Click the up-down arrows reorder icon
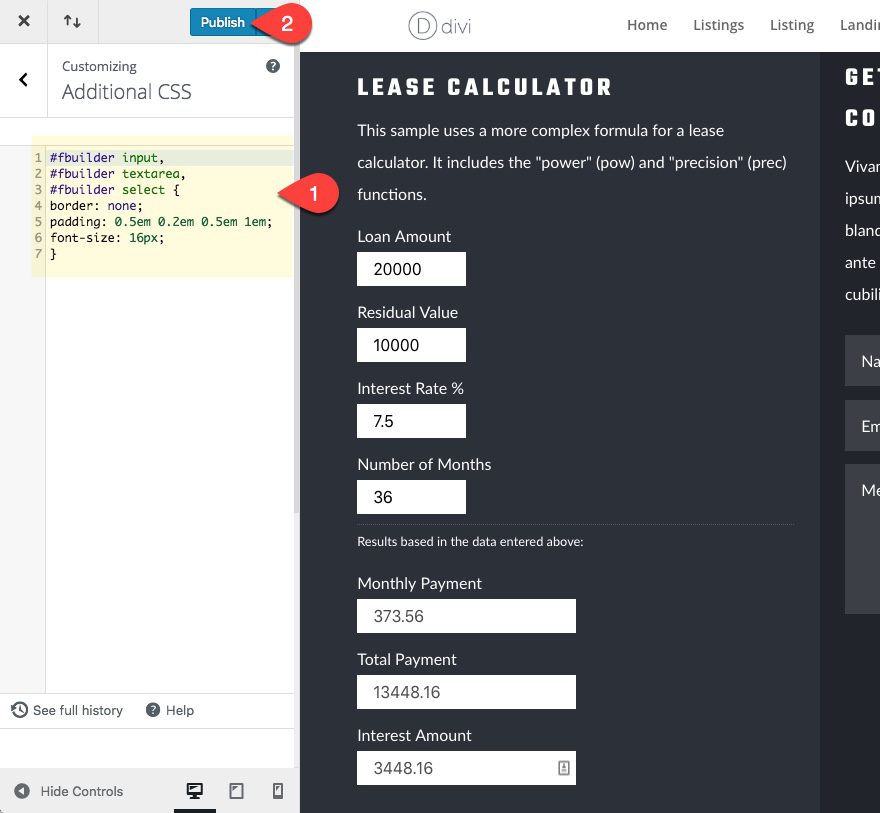 pyautogui.click(x=72, y=21)
